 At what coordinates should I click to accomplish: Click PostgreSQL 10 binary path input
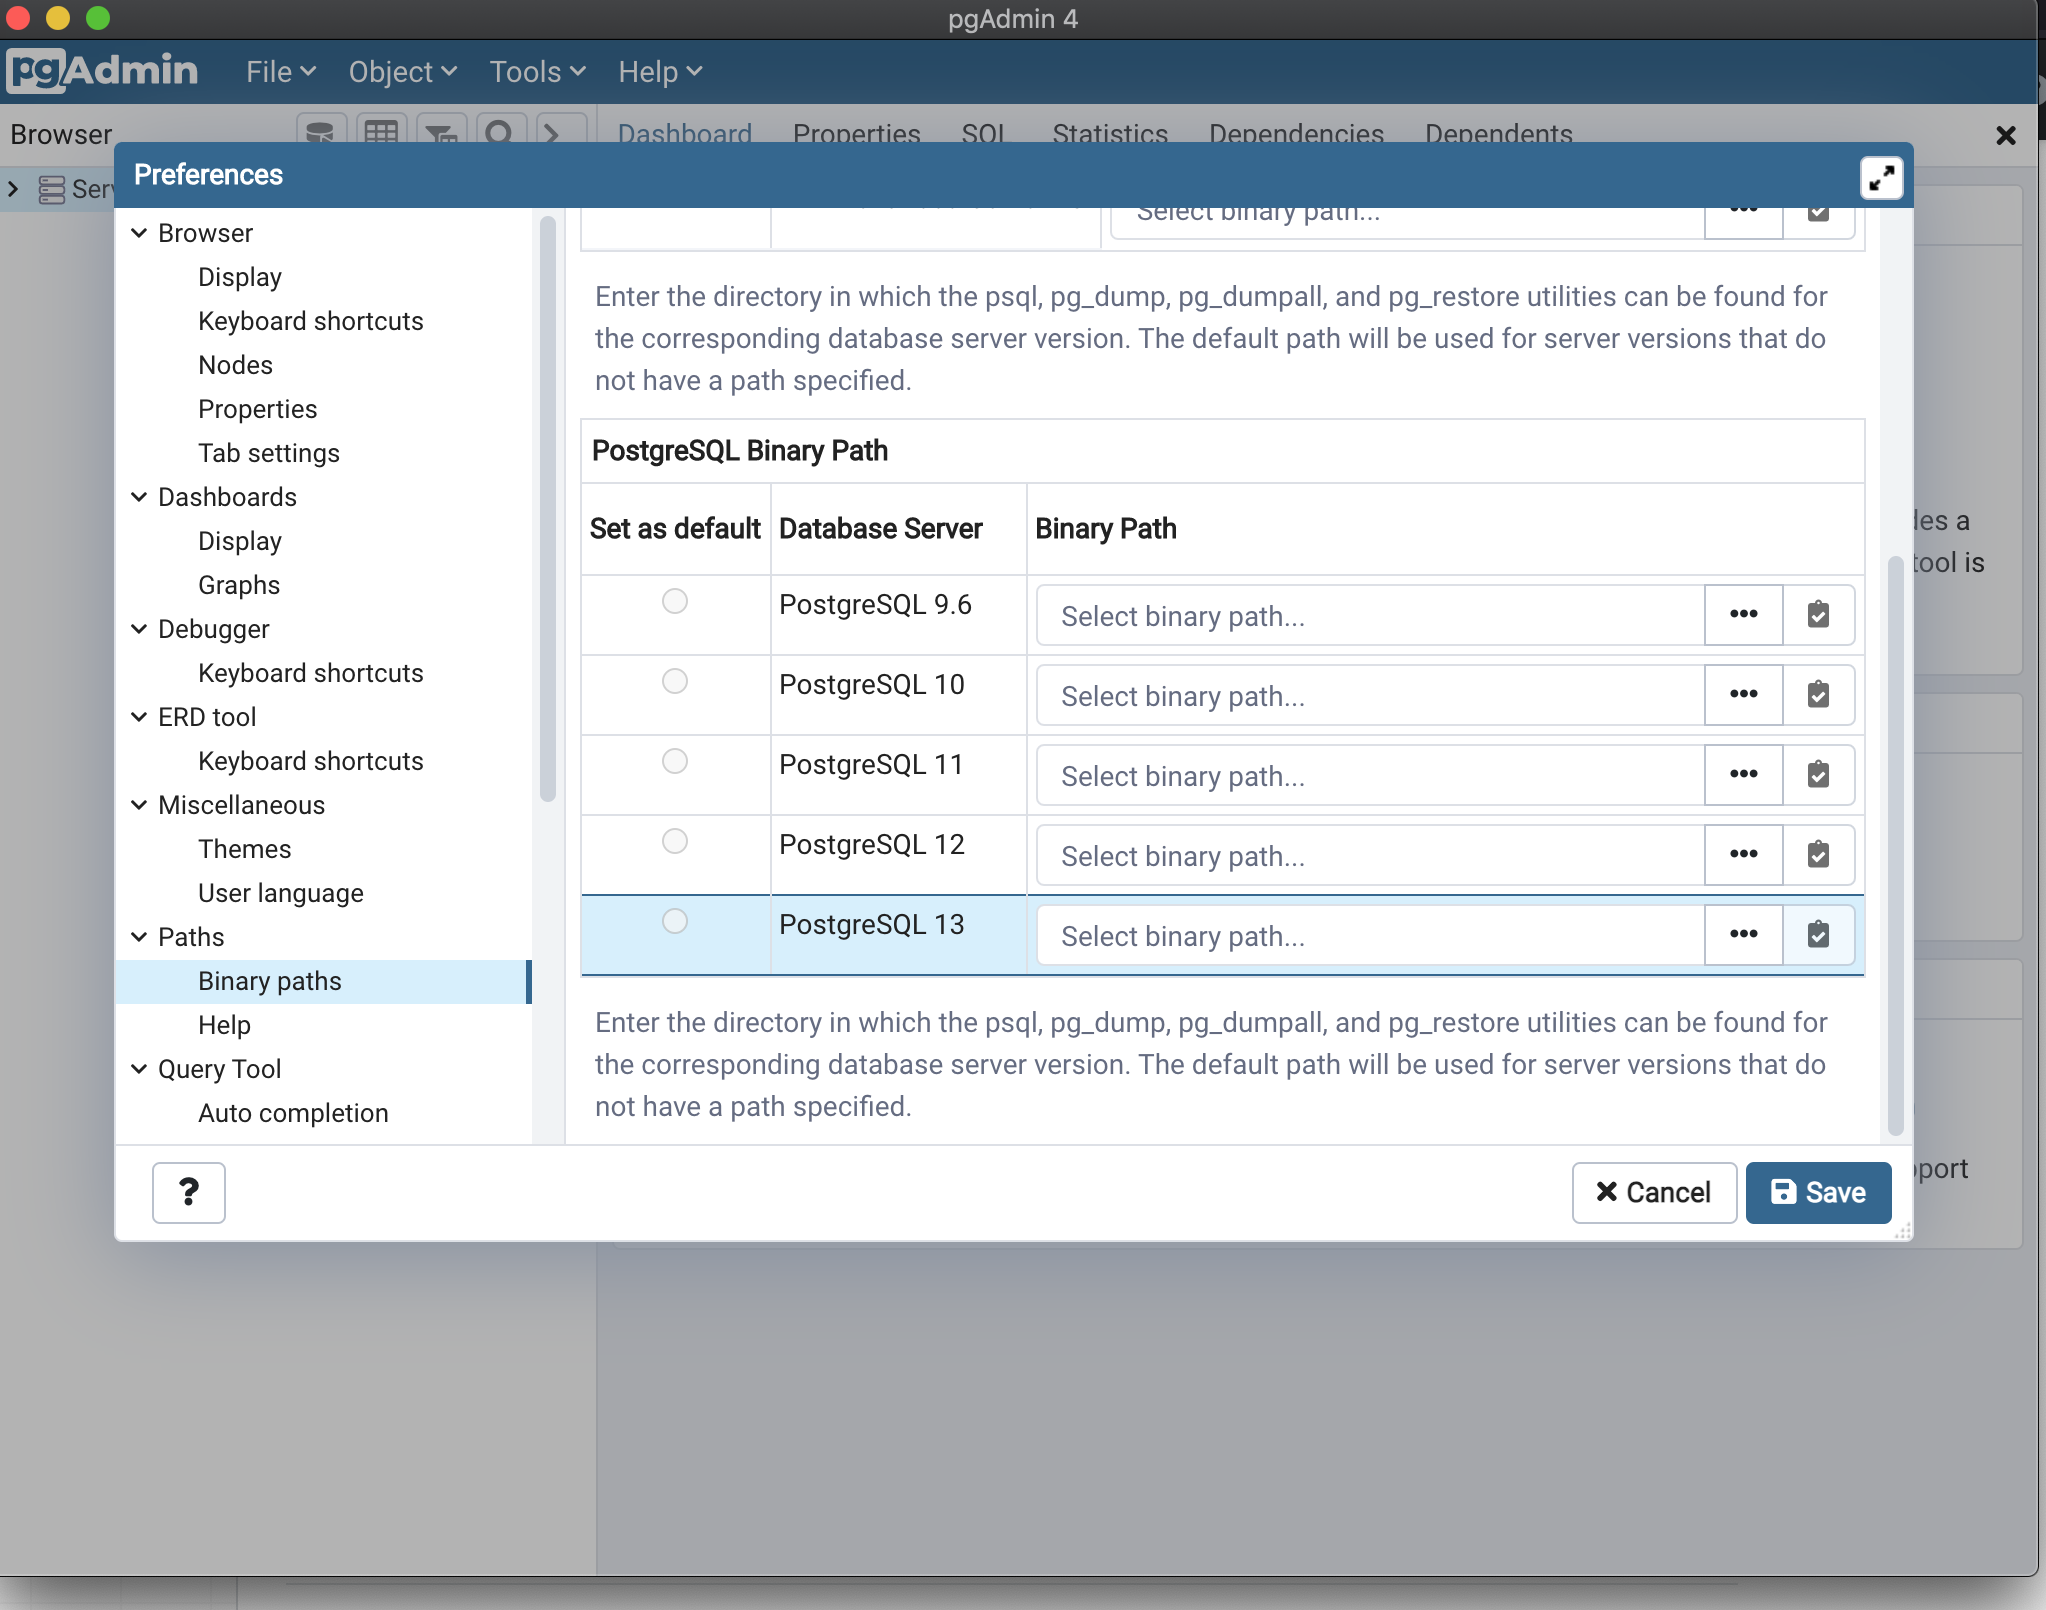click(x=1369, y=695)
